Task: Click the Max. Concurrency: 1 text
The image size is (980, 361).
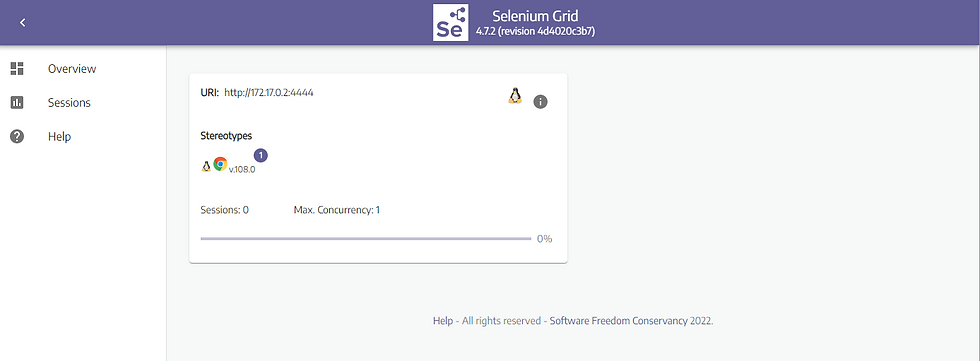Action: 337,210
